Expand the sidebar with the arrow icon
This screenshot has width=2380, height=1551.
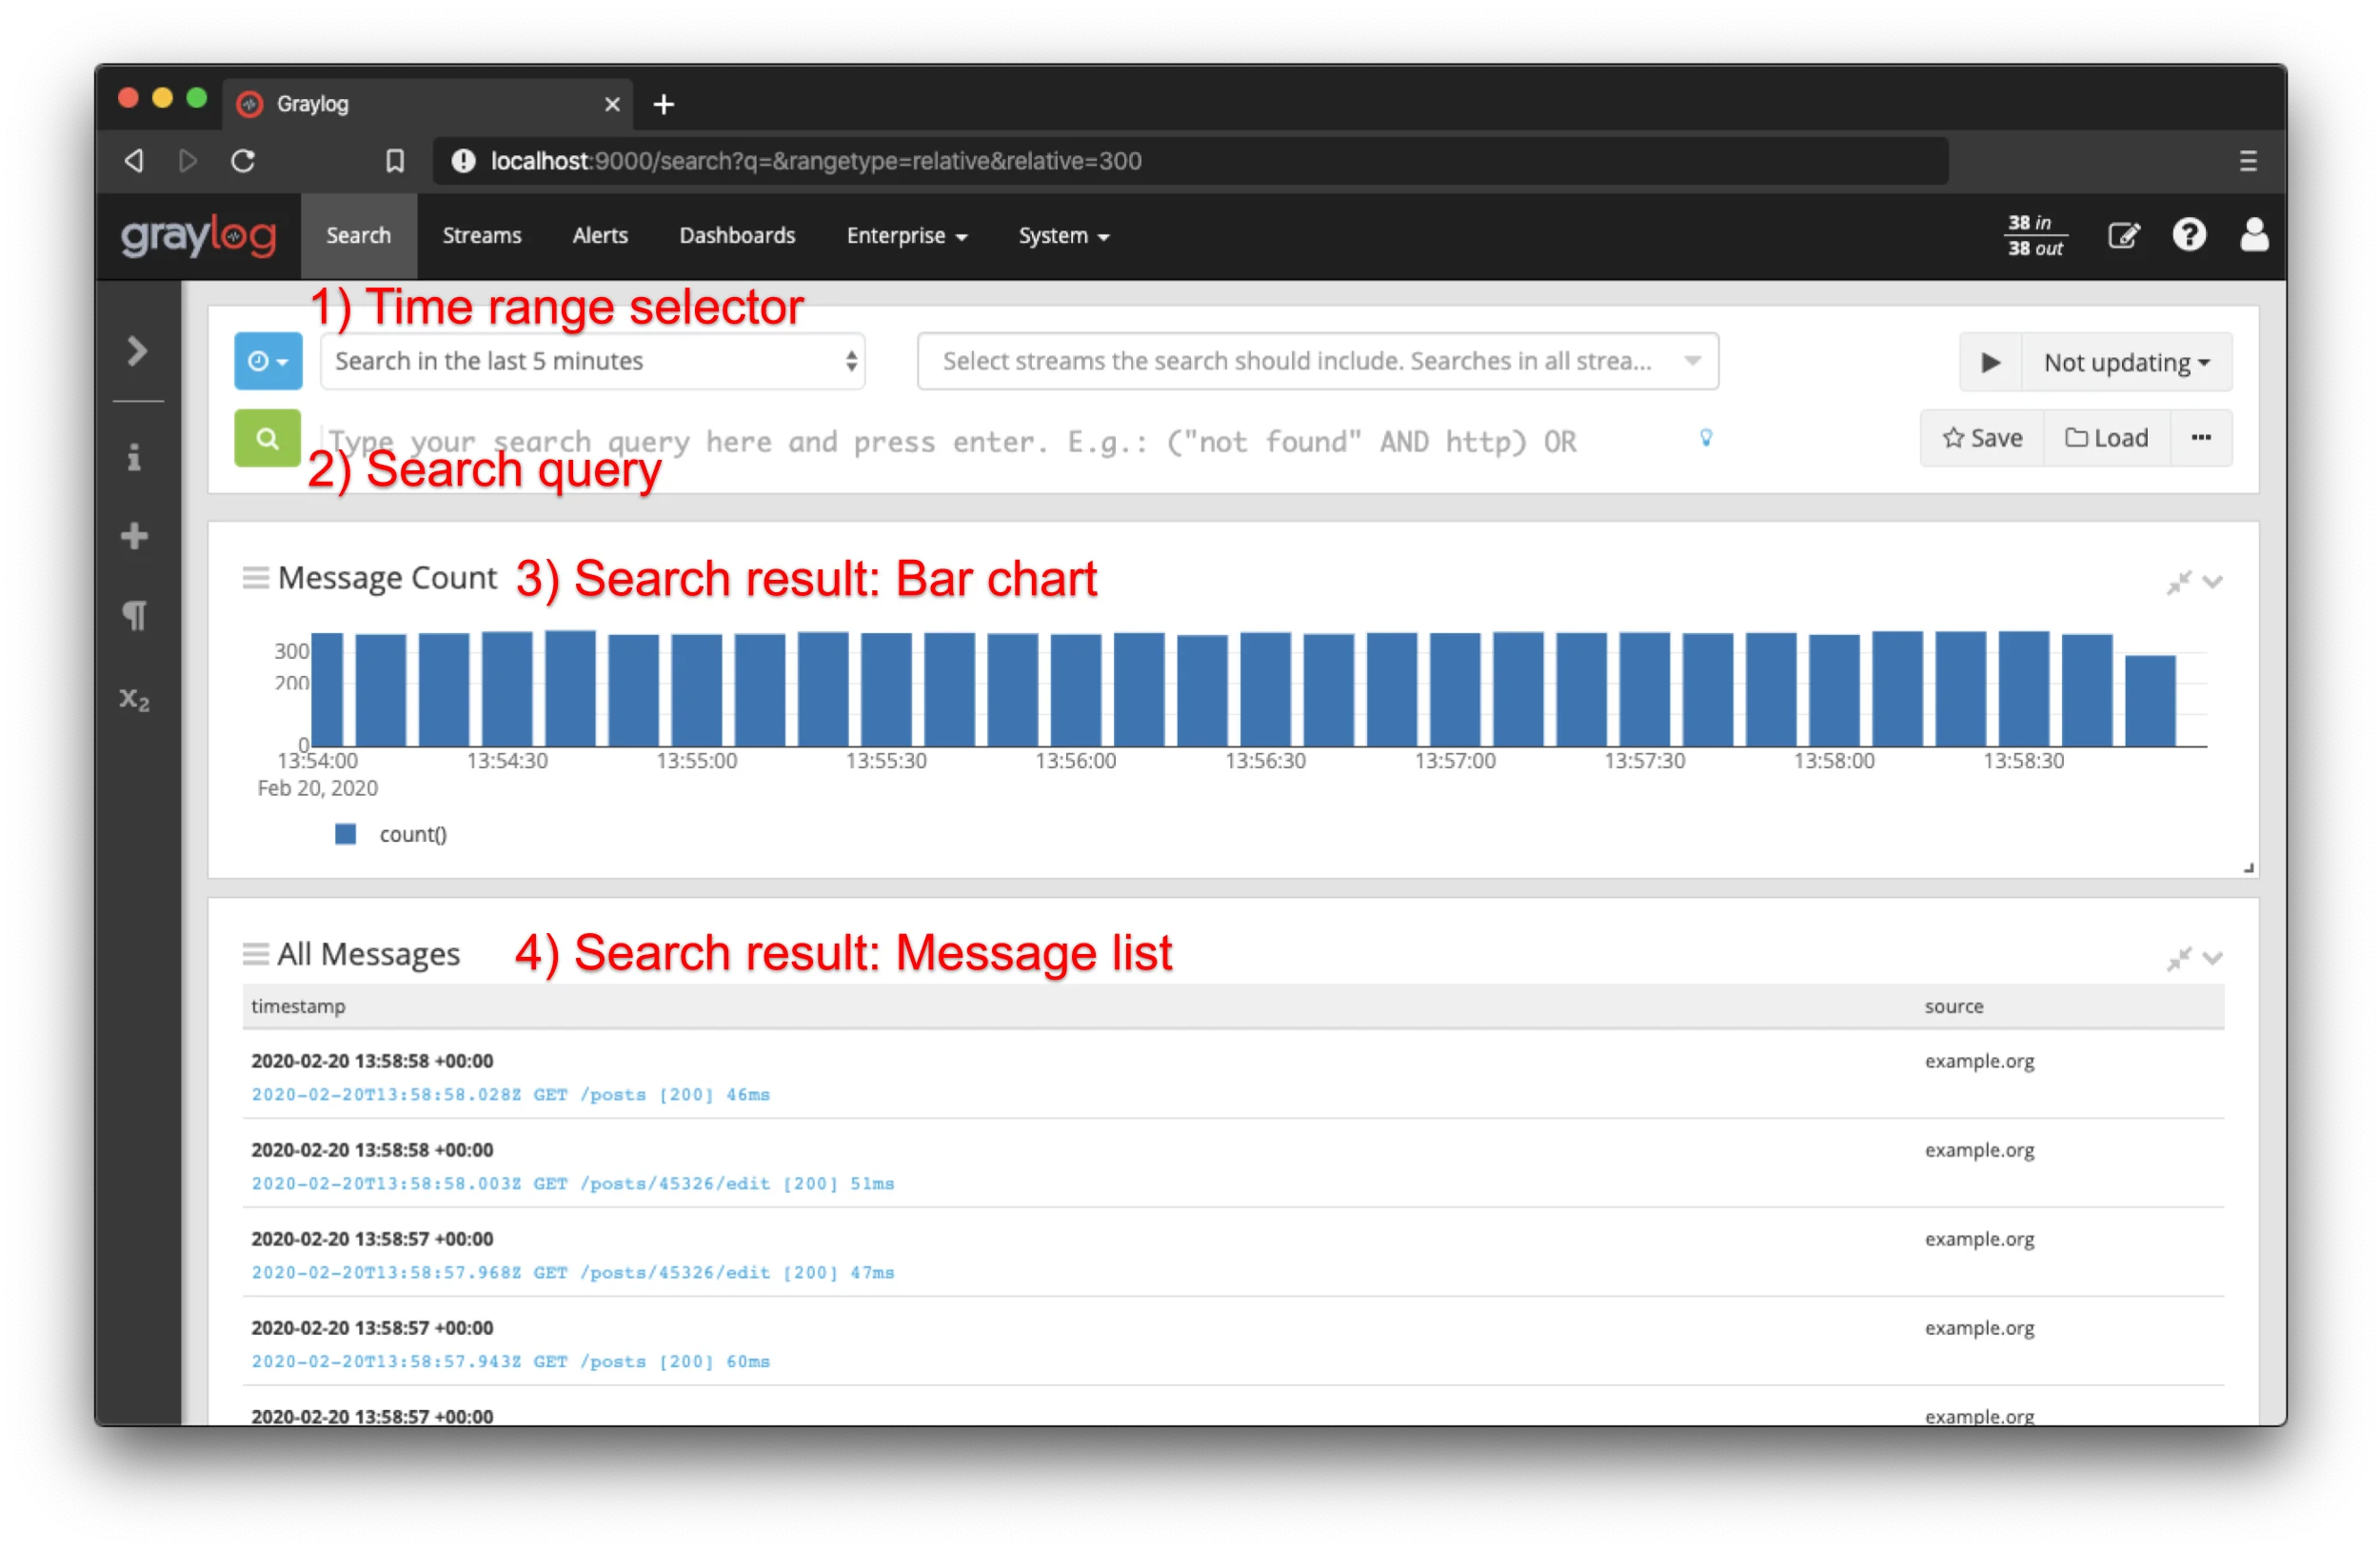136,351
